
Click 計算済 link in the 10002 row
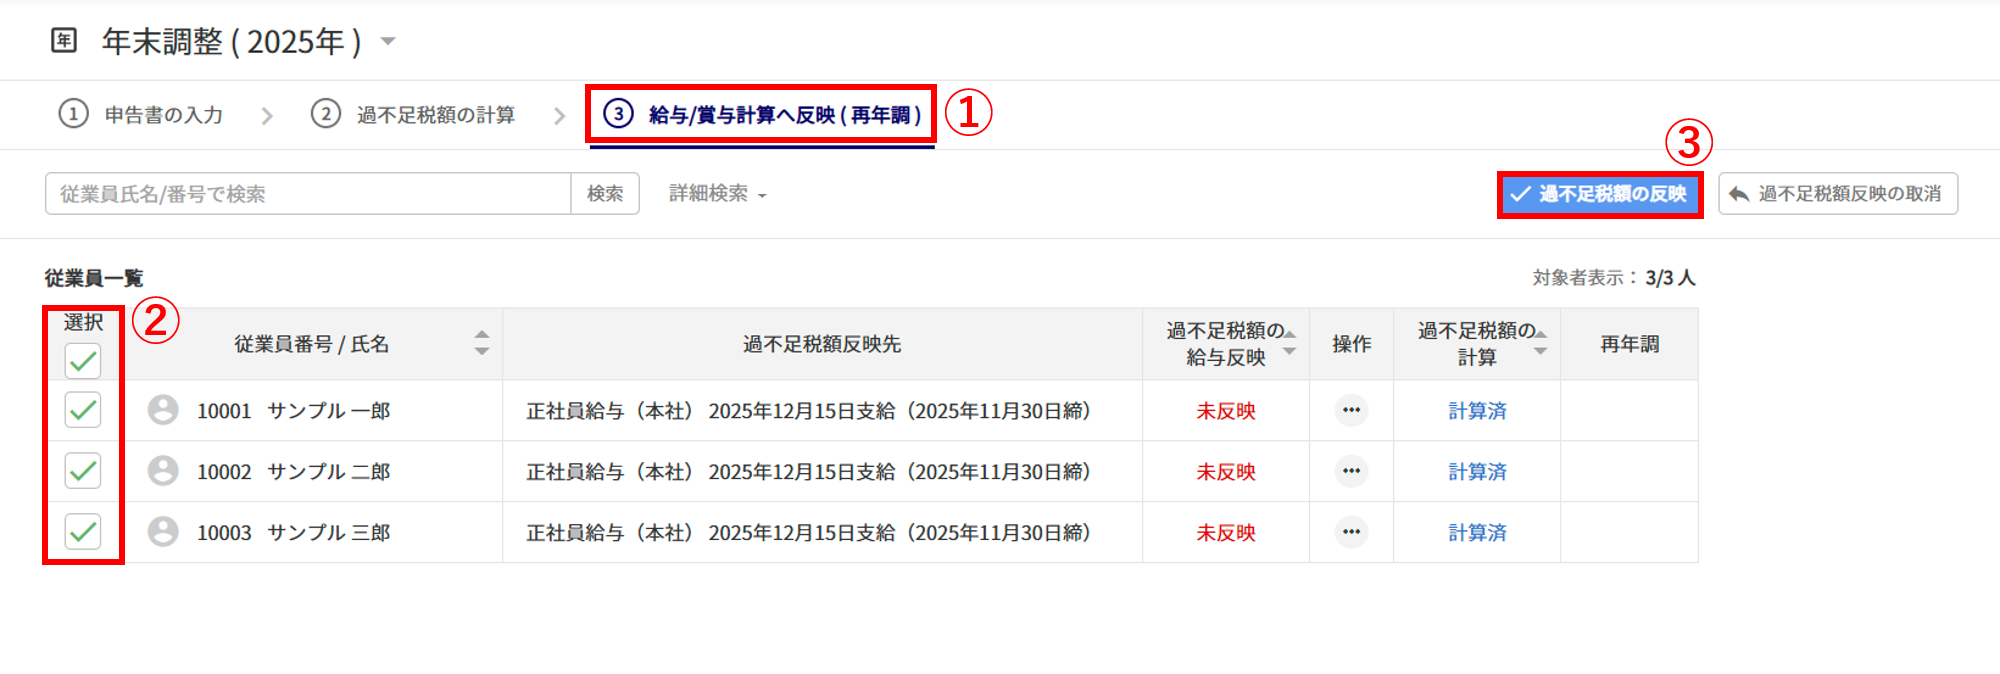coord(1477,472)
